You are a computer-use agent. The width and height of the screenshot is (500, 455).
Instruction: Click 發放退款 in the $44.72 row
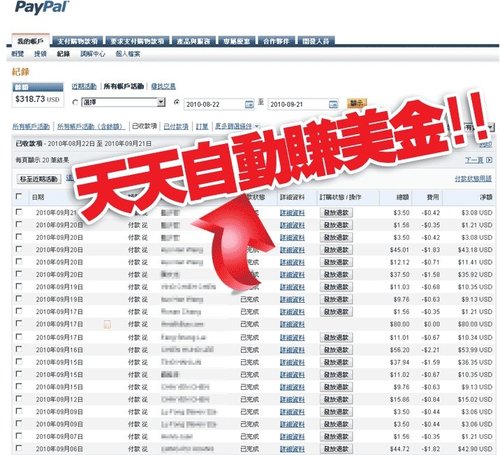click(336, 449)
